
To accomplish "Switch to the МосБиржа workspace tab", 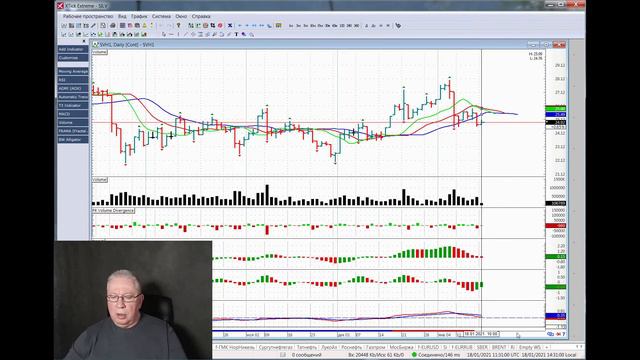I will pos(401,347).
